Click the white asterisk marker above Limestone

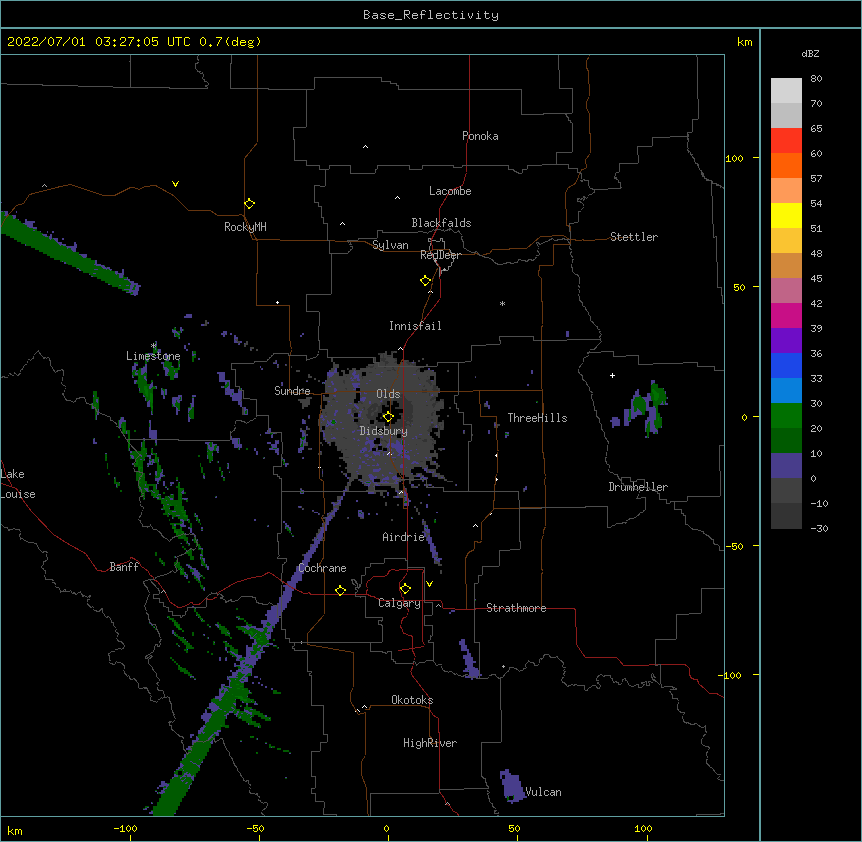tap(154, 346)
